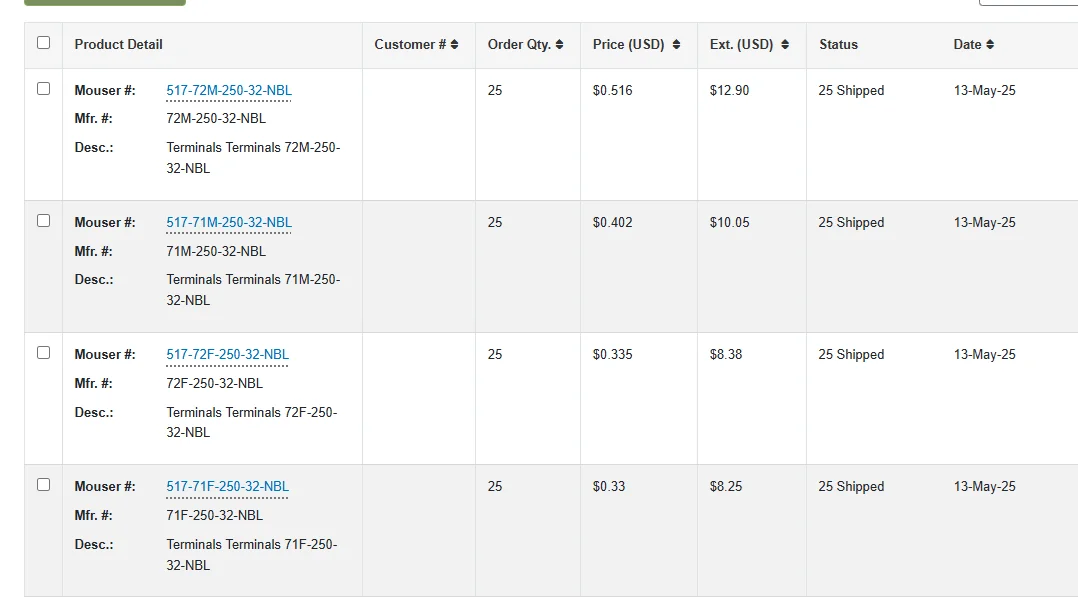Open Mouser part link 517-72M-250-32-NBL
Image resolution: width=1078 pixels, height=597 pixels.
point(229,90)
